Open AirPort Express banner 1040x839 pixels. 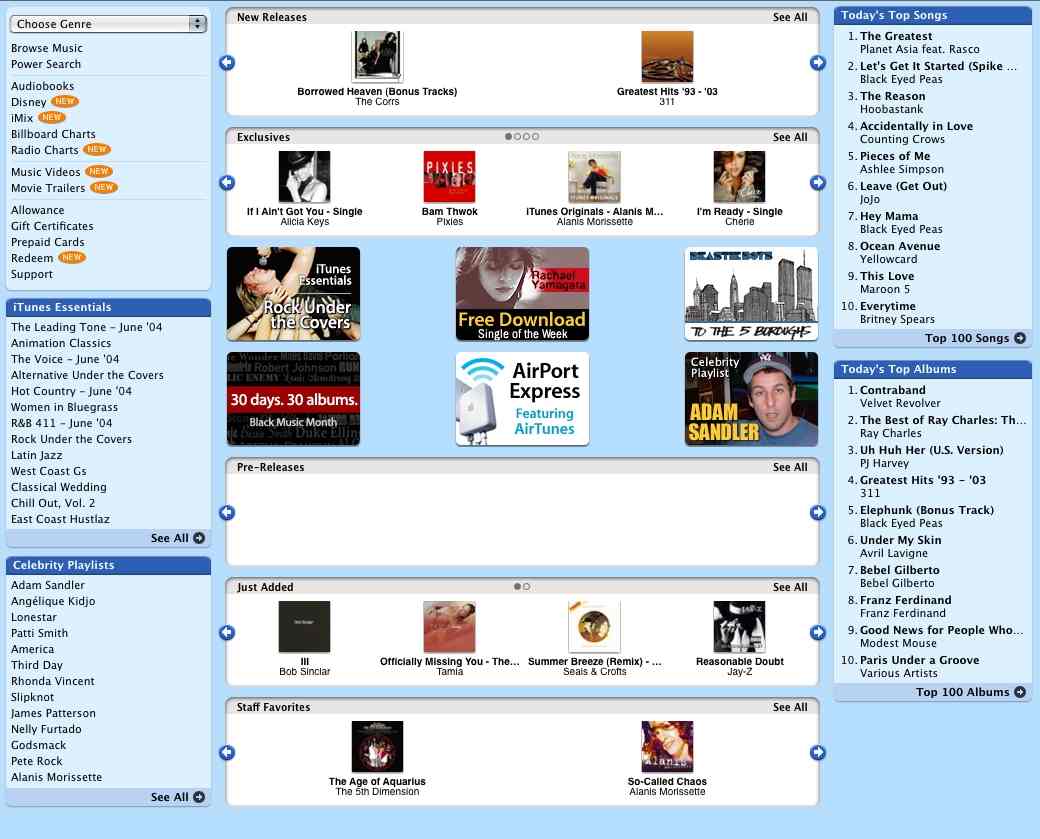(523, 399)
